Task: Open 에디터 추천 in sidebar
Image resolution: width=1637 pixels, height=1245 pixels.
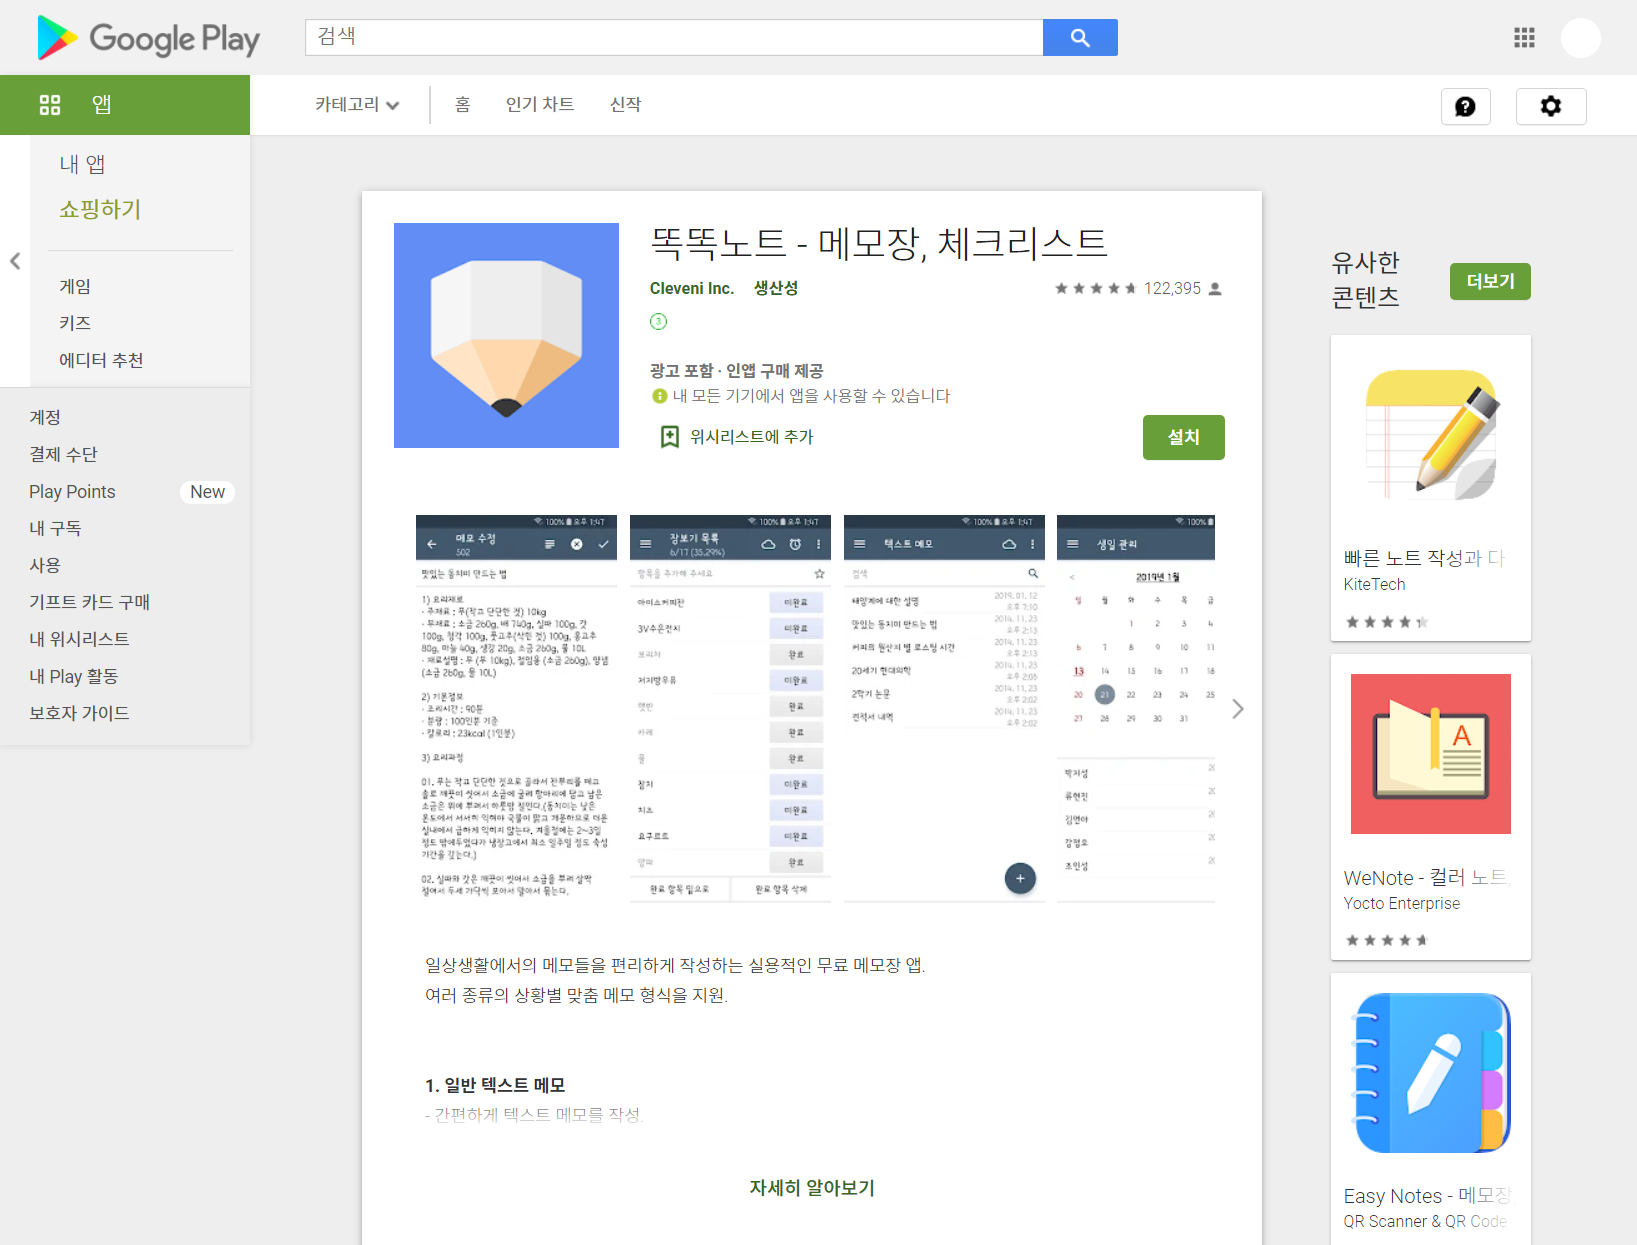Action: 101,360
